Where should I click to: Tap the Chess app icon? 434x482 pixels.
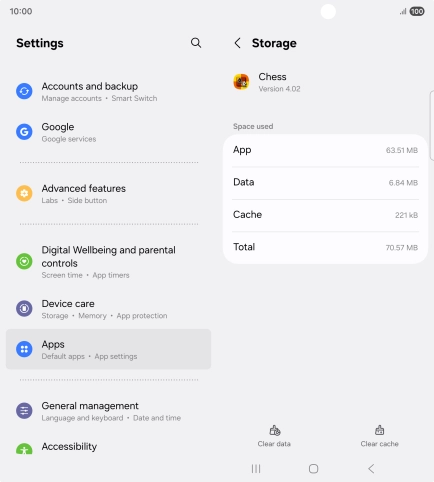pyautogui.click(x=241, y=82)
